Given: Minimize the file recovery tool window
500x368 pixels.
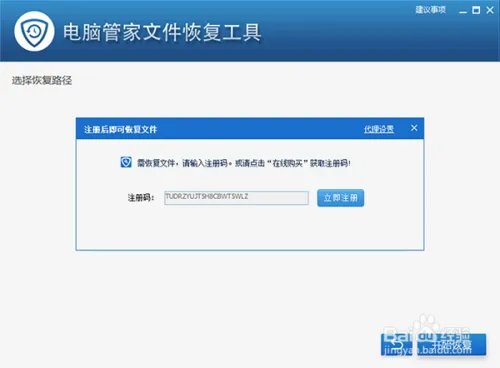Looking at the screenshot, I should [463, 11].
